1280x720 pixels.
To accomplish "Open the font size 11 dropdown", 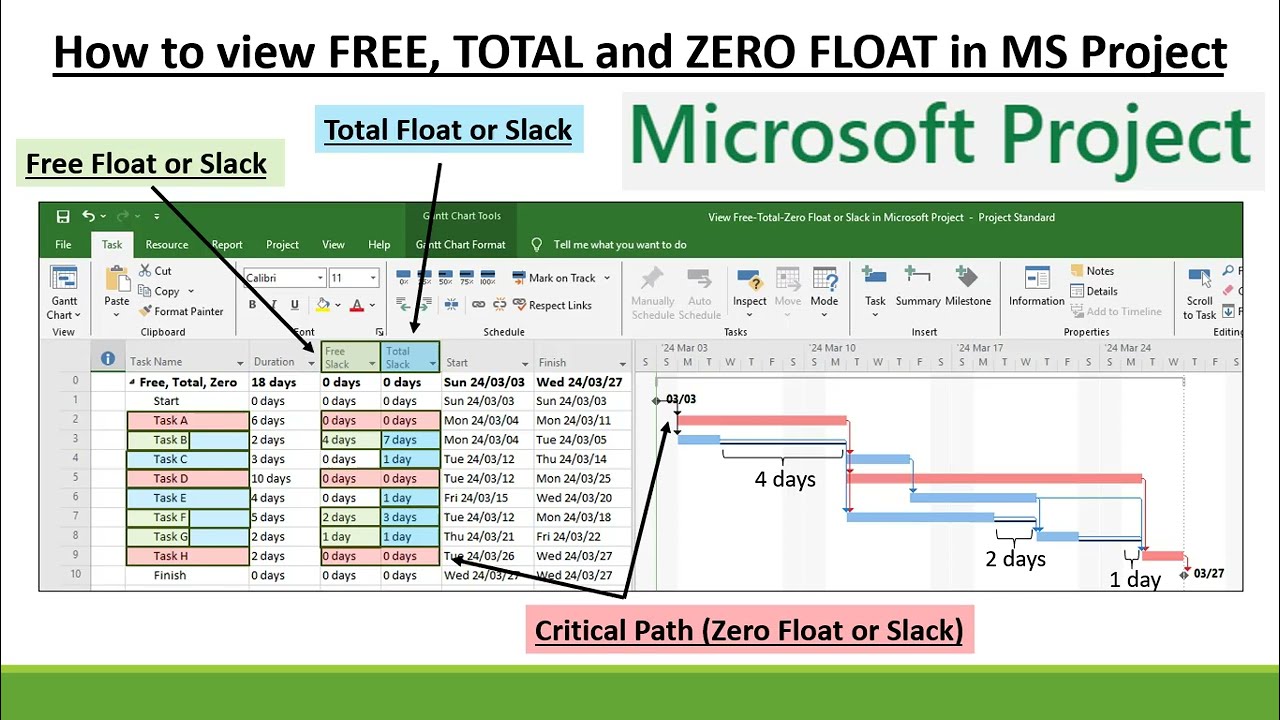I will [x=373, y=278].
